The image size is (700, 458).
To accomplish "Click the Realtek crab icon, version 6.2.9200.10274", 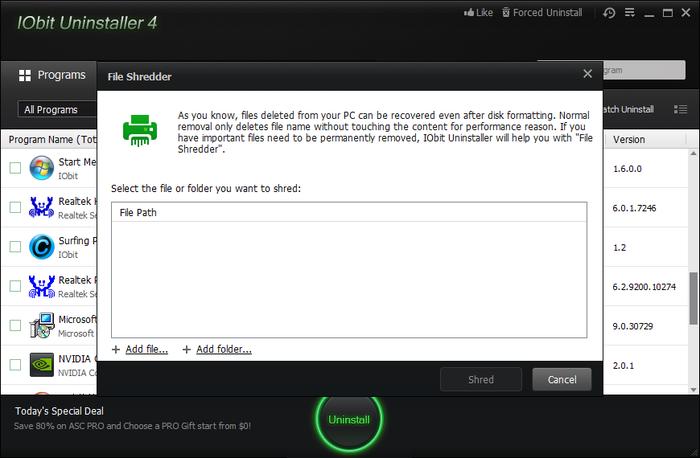I will [42, 286].
